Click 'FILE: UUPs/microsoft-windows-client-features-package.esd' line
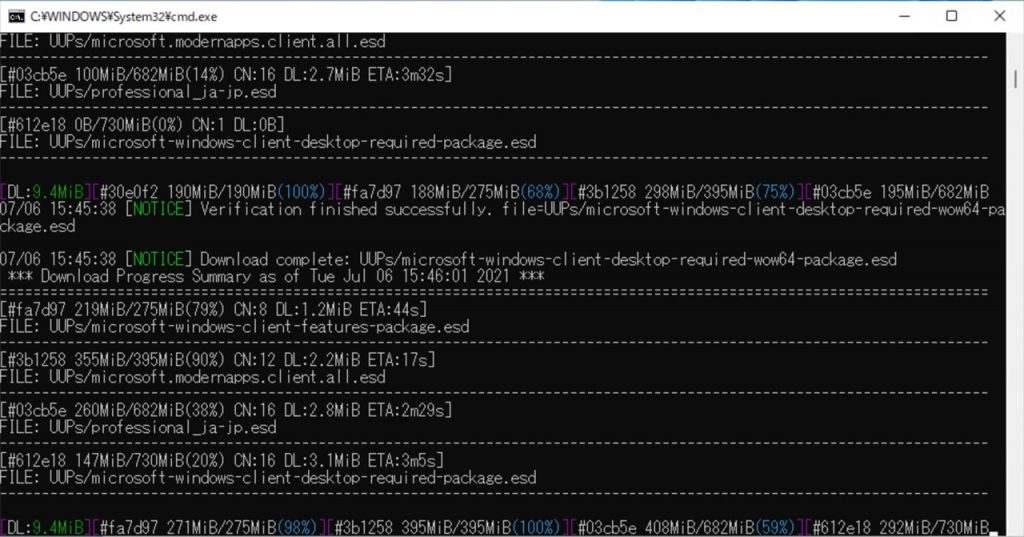The image size is (1024, 537). tap(234, 326)
